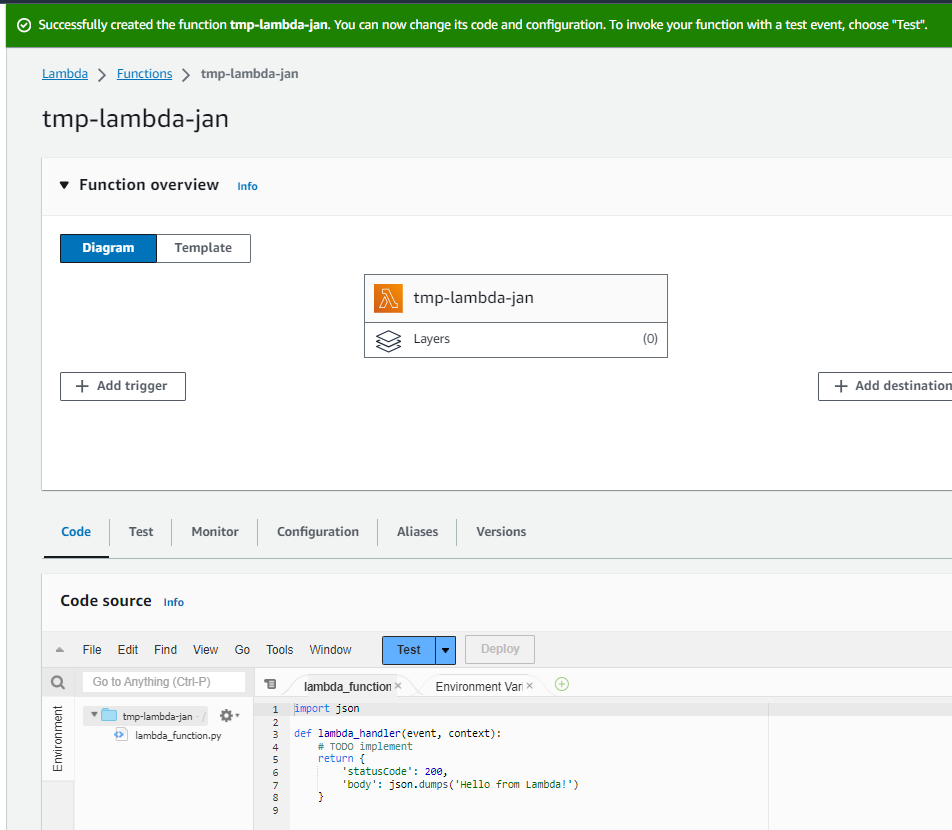Click the '# TODO implement' comment line
This screenshot has width=952, height=830.
point(365,746)
